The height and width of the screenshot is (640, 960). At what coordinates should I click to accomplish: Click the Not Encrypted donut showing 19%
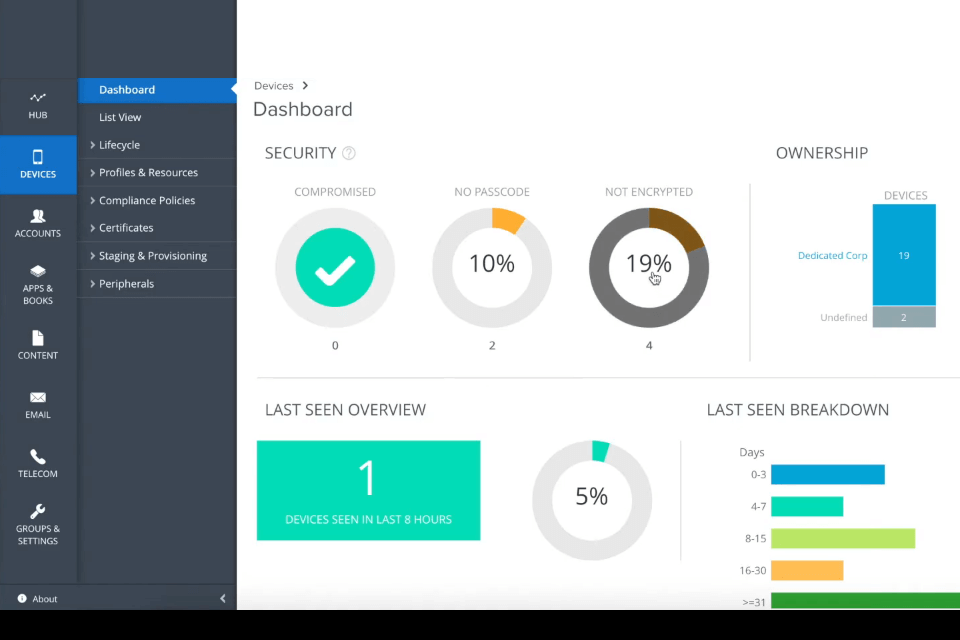pos(648,267)
